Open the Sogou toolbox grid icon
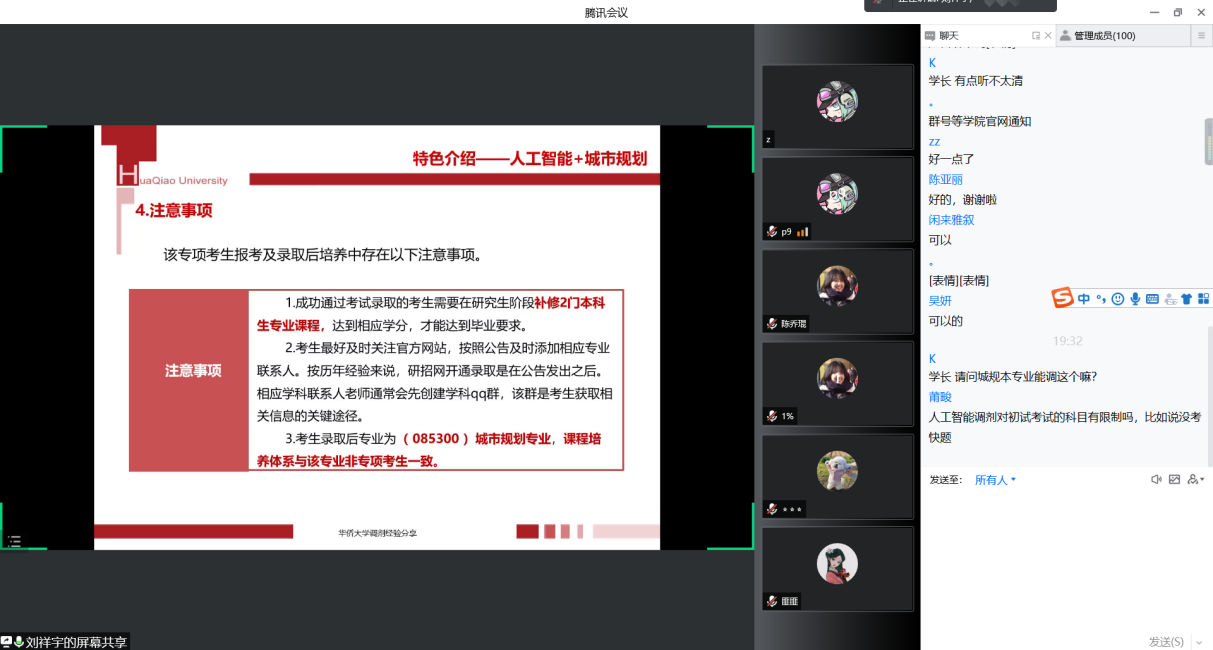The image size is (1213, 650). 1203,298
